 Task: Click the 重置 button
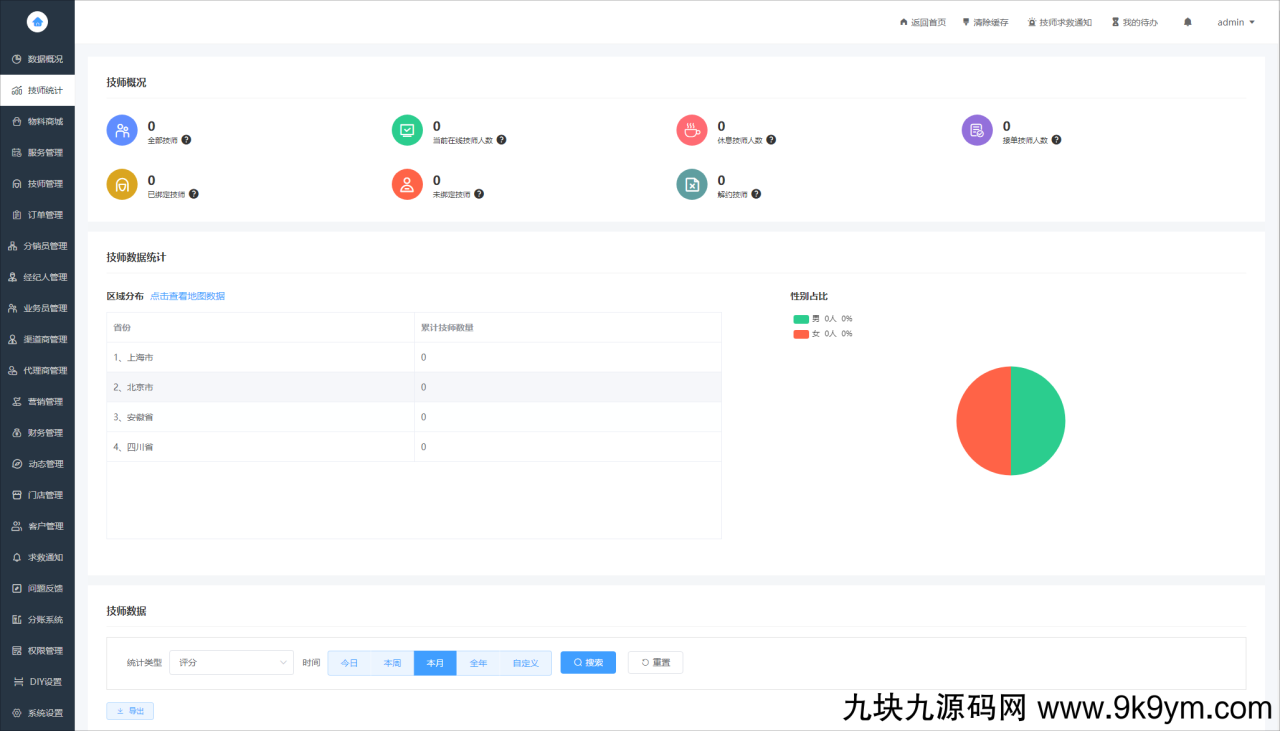click(x=655, y=662)
